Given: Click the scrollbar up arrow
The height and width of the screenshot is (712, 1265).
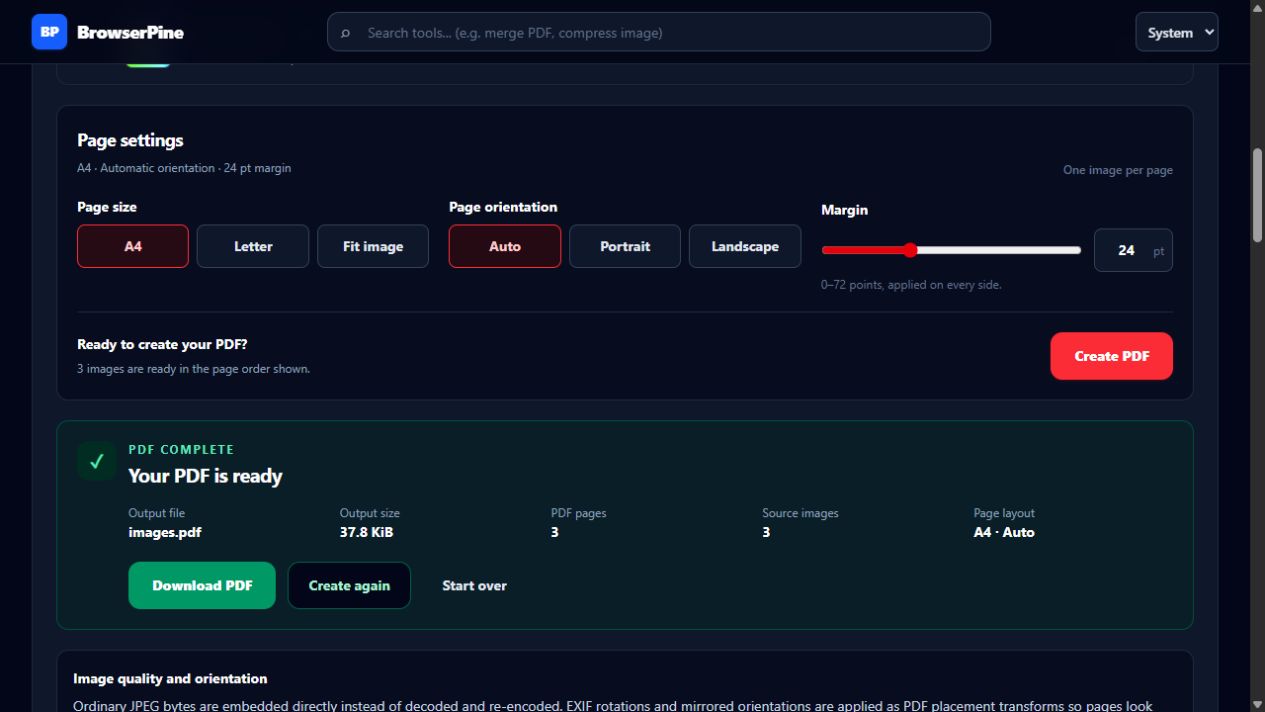Looking at the screenshot, I should [1257, 8].
